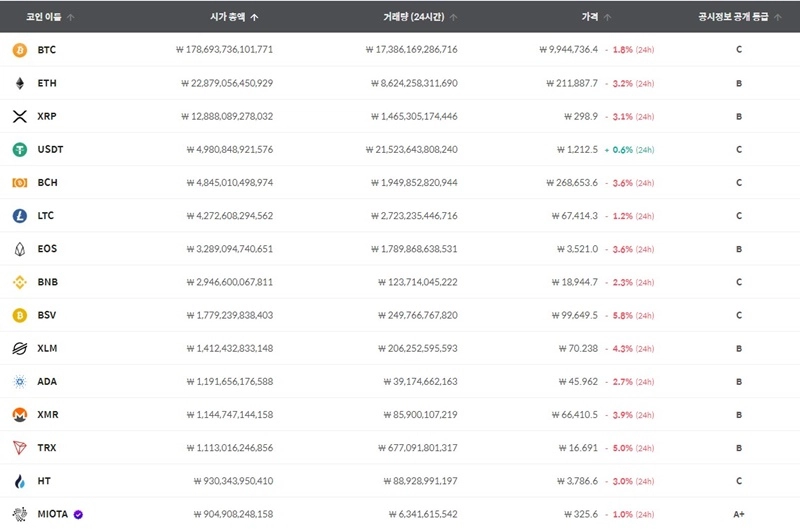Click the purple verified badge next to MIOTA
This screenshot has width=800, height=529.
(x=78, y=514)
